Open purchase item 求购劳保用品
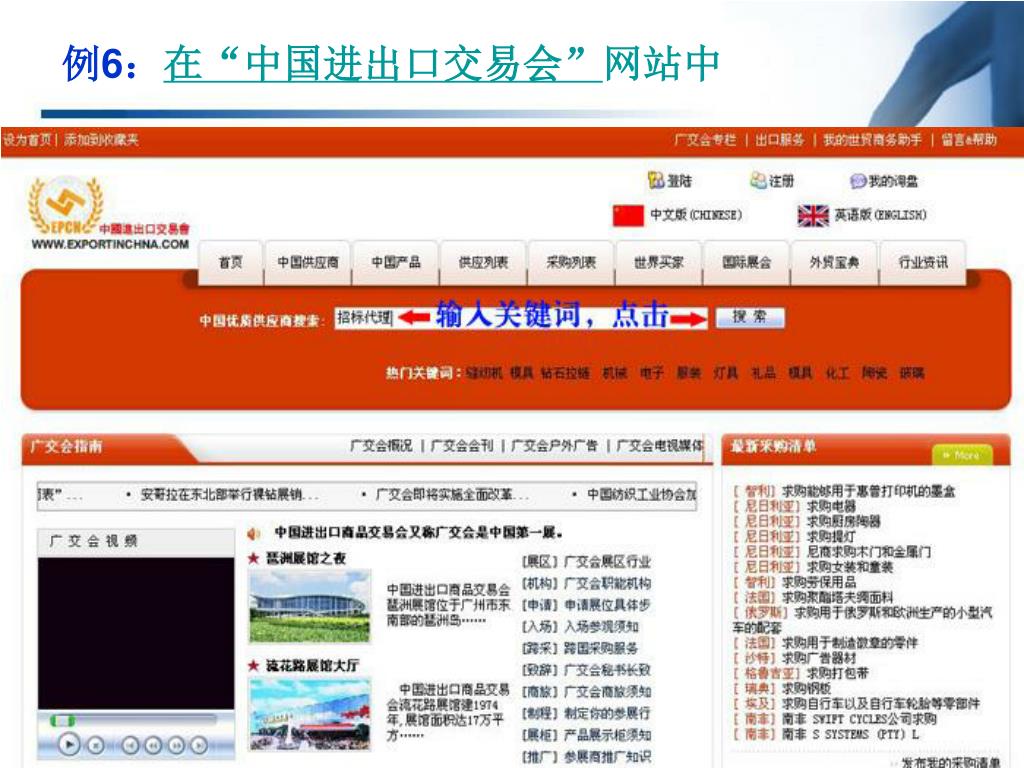This screenshot has width=1024, height=768. click(818, 583)
